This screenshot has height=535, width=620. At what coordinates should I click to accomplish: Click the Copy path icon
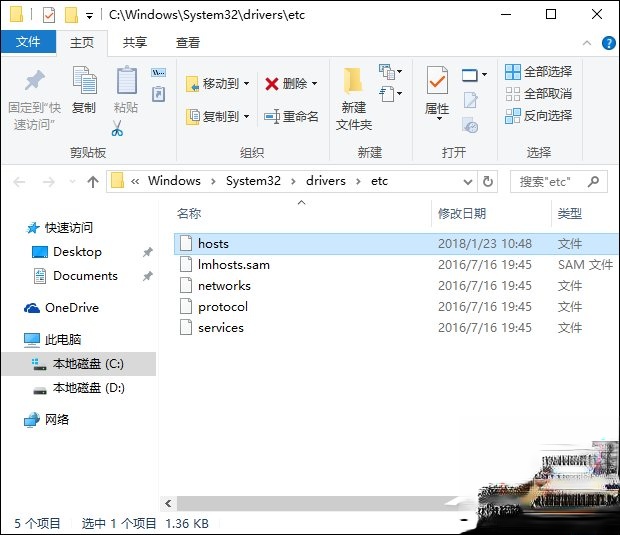click(x=159, y=73)
